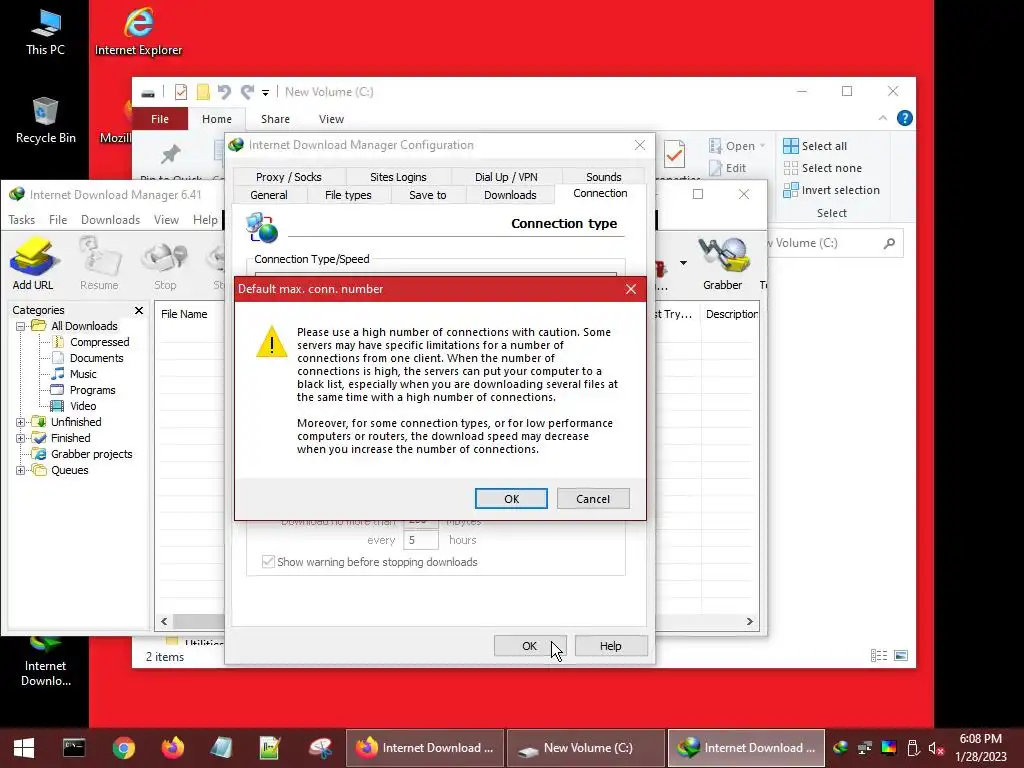The width and height of the screenshot is (1024, 768).
Task: Open the Sounds tab
Action: click(x=603, y=177)
